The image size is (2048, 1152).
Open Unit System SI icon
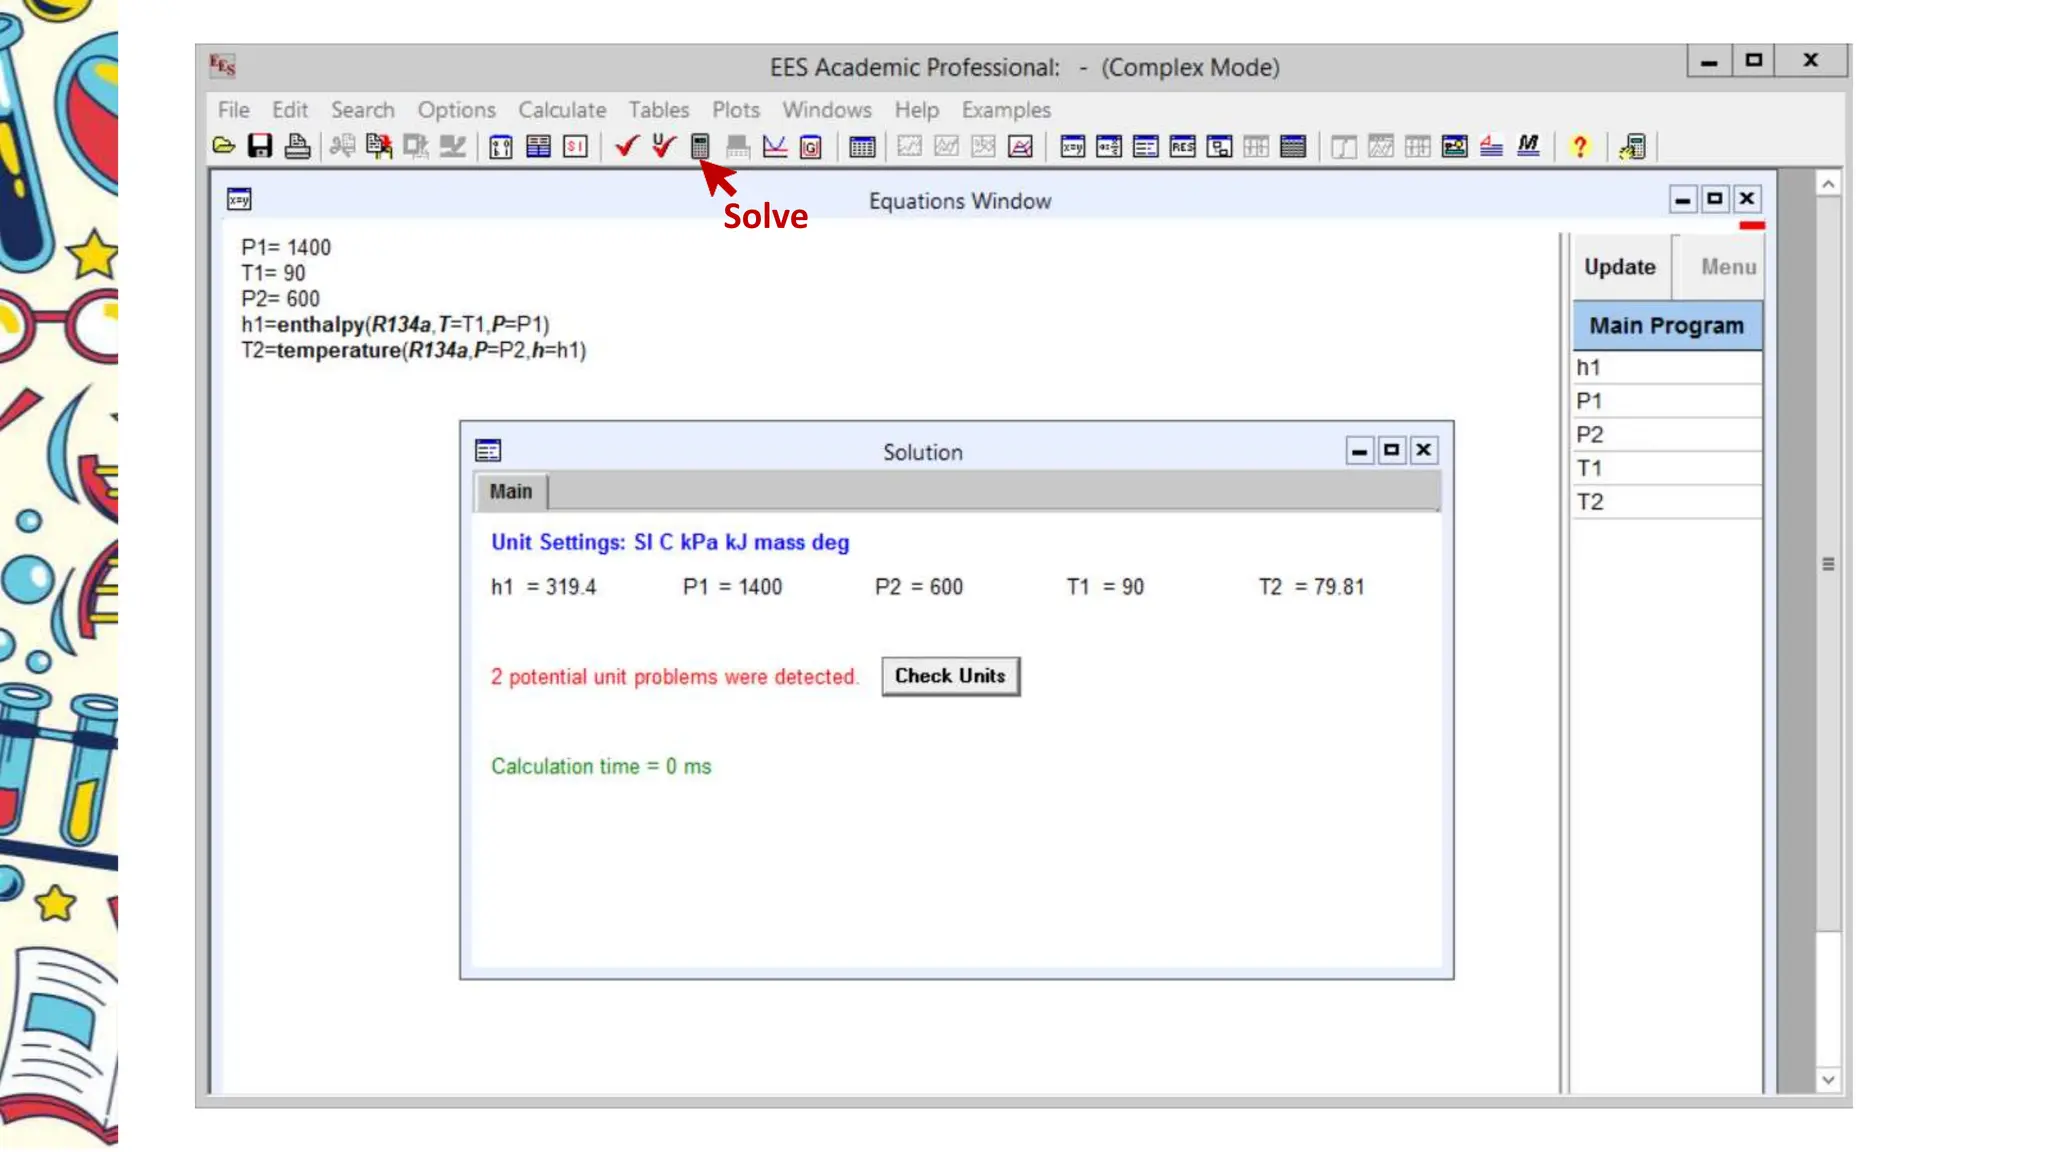[575, 147]
